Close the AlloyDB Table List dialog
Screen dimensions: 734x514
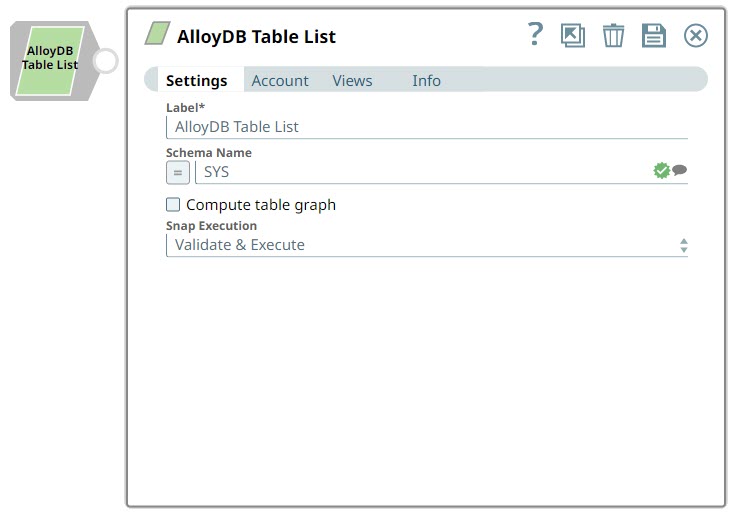[695, 36]
